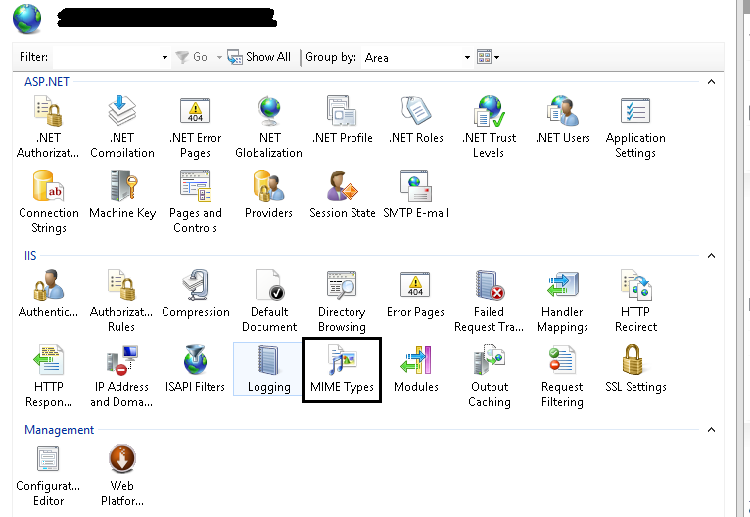The image size is (750, 517).
Task: Open IIS Error Pages feature
Action: click(x=416, y=294)
